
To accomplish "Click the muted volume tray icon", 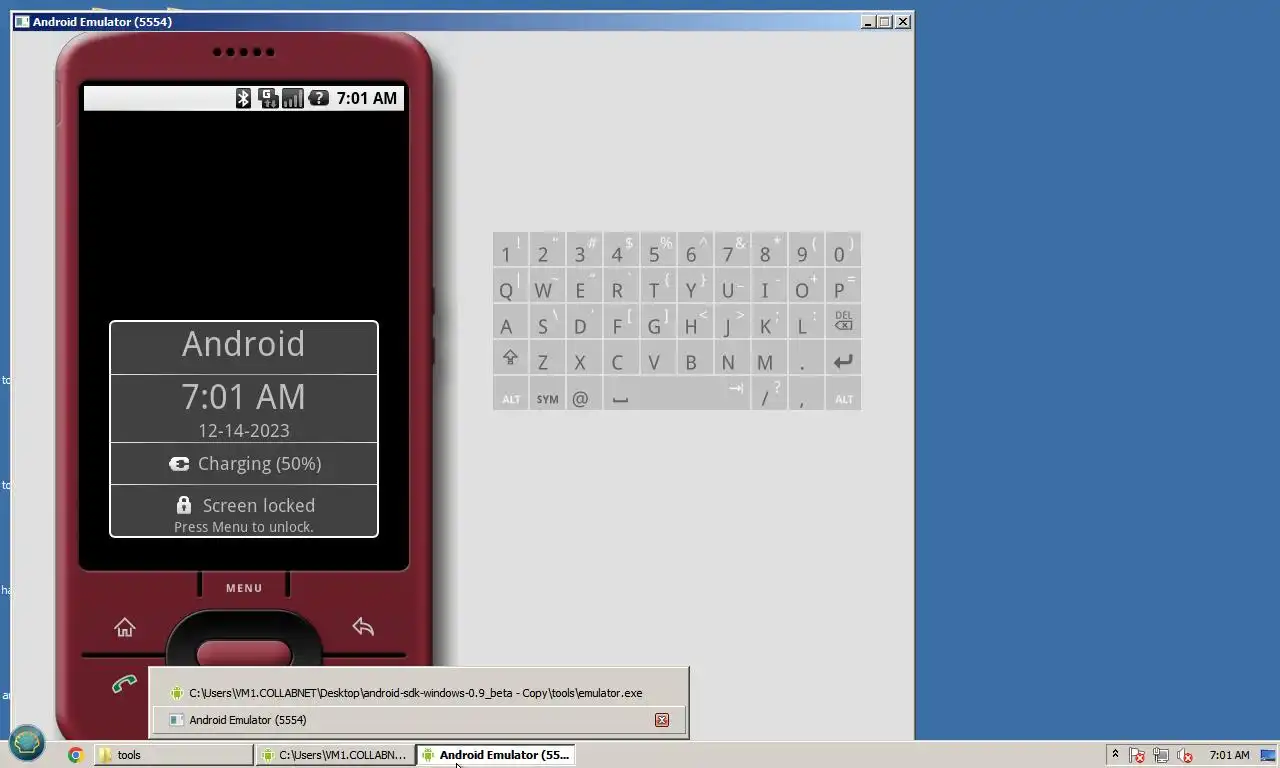I will coord(1185,755).
